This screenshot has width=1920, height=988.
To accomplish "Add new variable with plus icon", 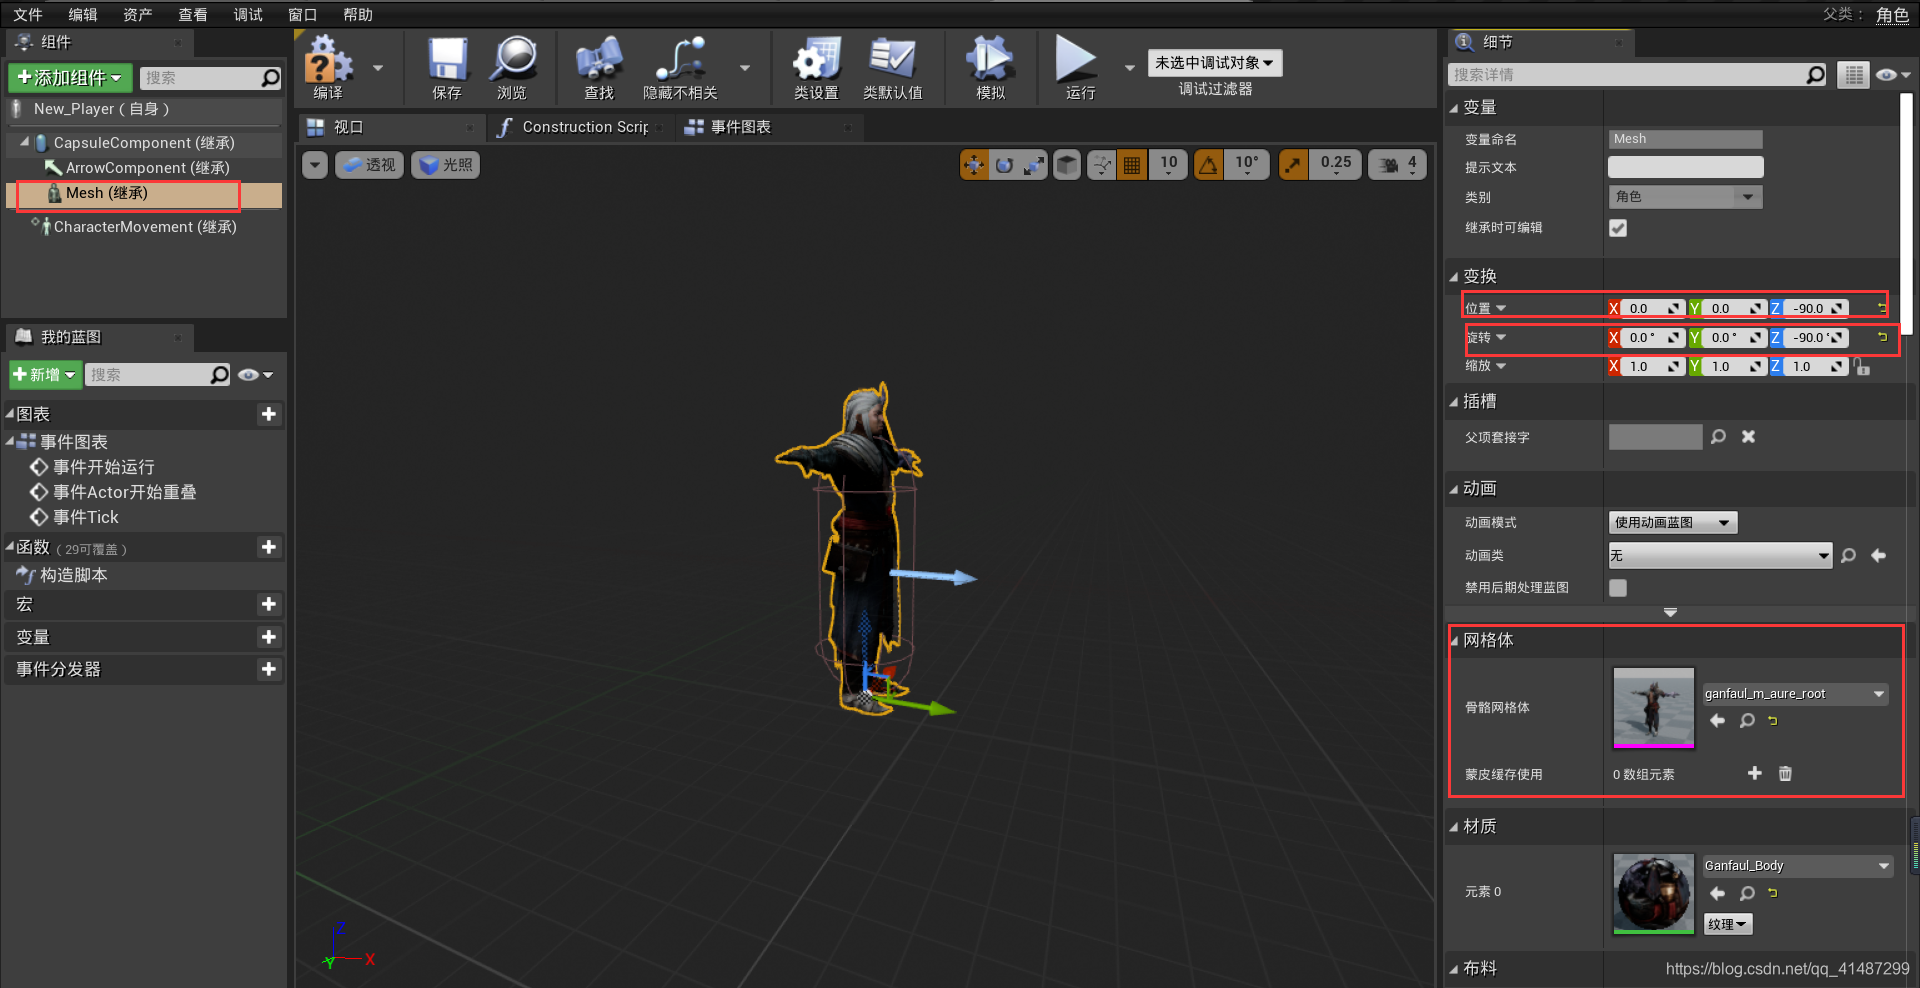I will (268, 637).
